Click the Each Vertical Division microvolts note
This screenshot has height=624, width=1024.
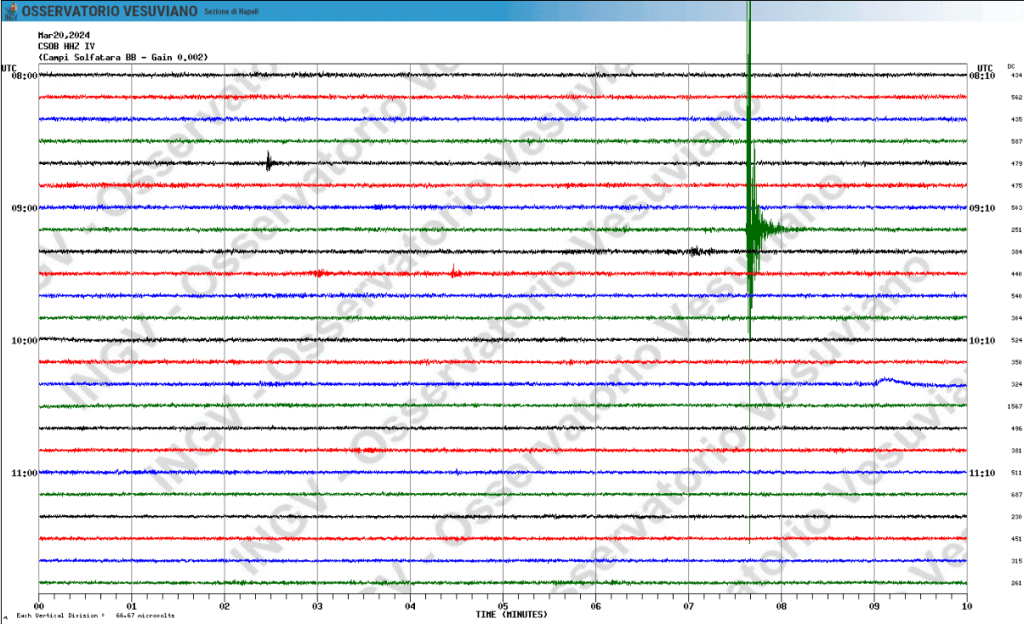coord(95,615)
